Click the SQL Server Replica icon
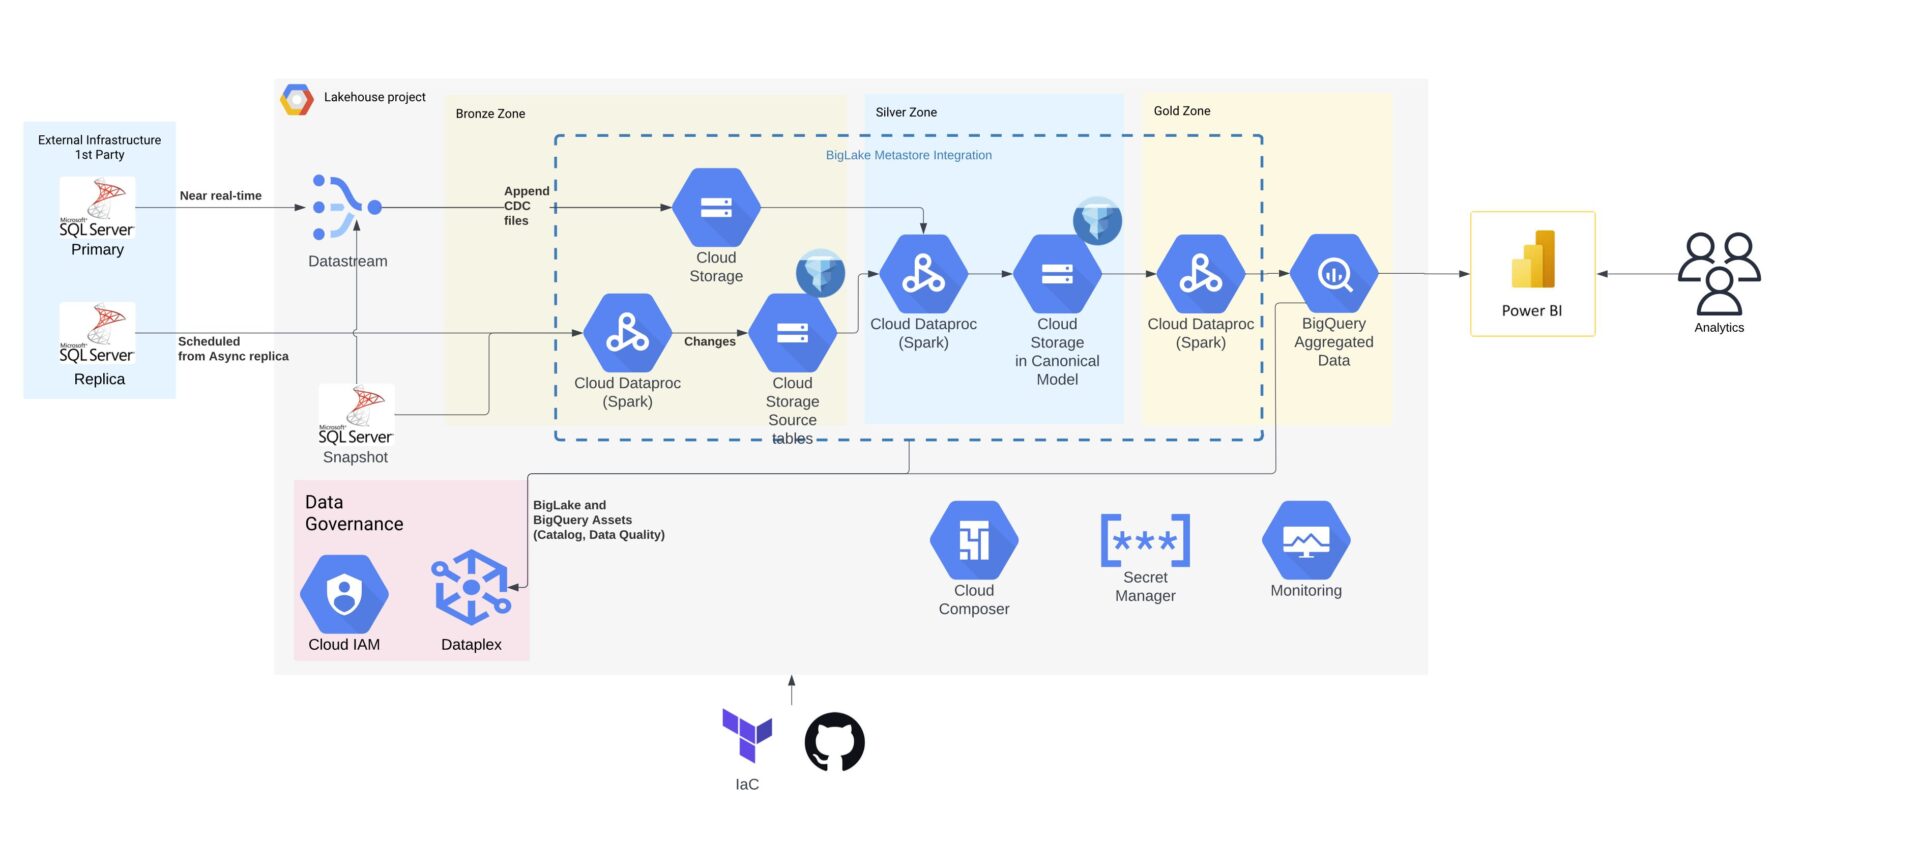Screen dimensions: 1920x866 point(97,333)
